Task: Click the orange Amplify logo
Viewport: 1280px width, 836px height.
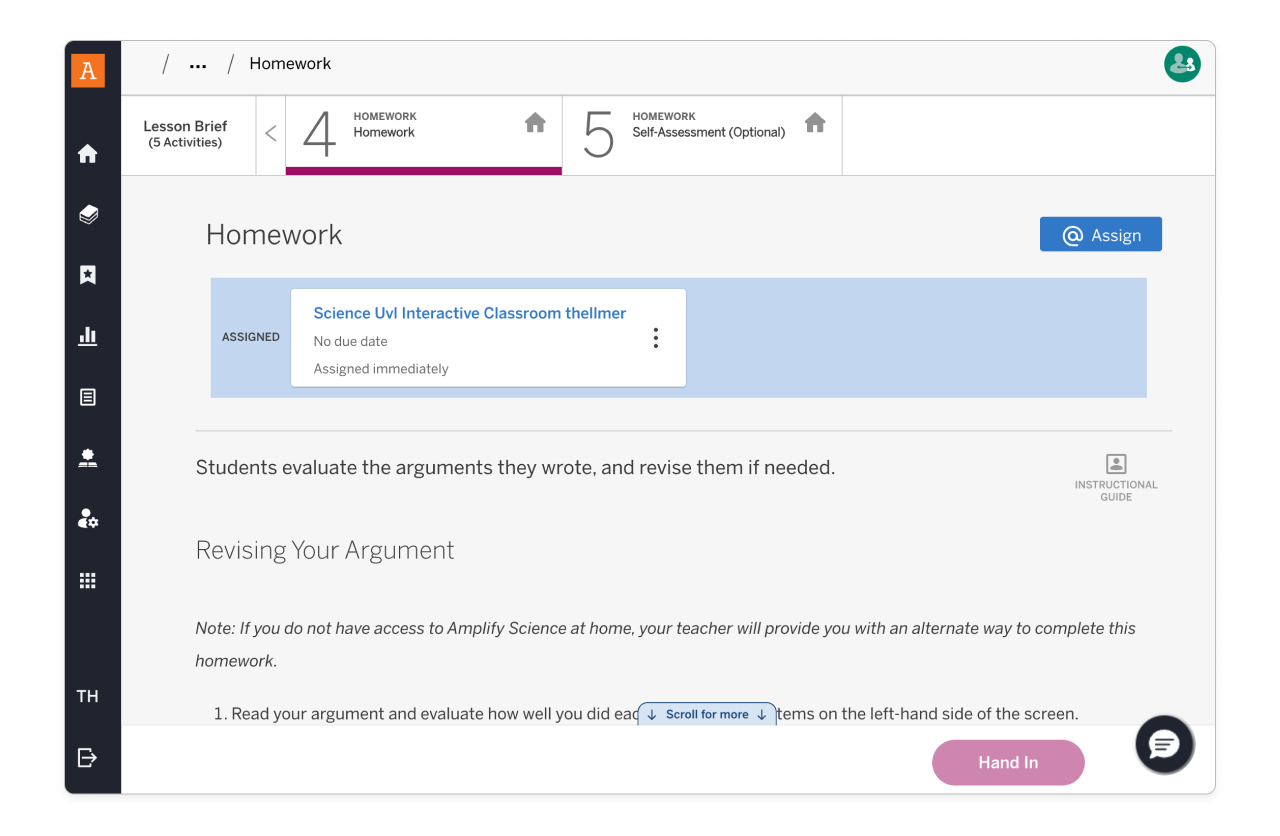Action: click(x=88, y=70)
